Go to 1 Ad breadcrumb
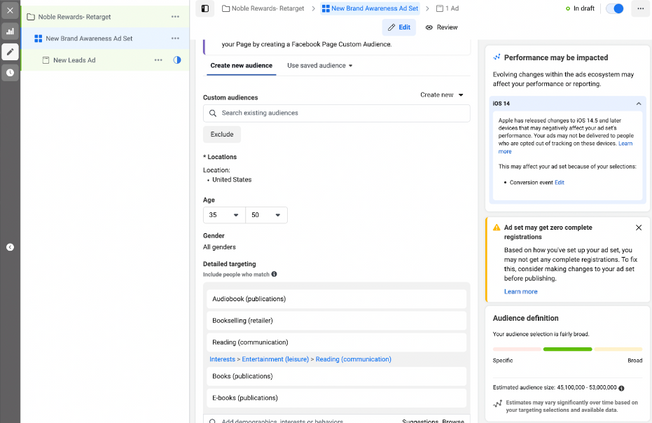The image size is (652, 423). [447, 8]
